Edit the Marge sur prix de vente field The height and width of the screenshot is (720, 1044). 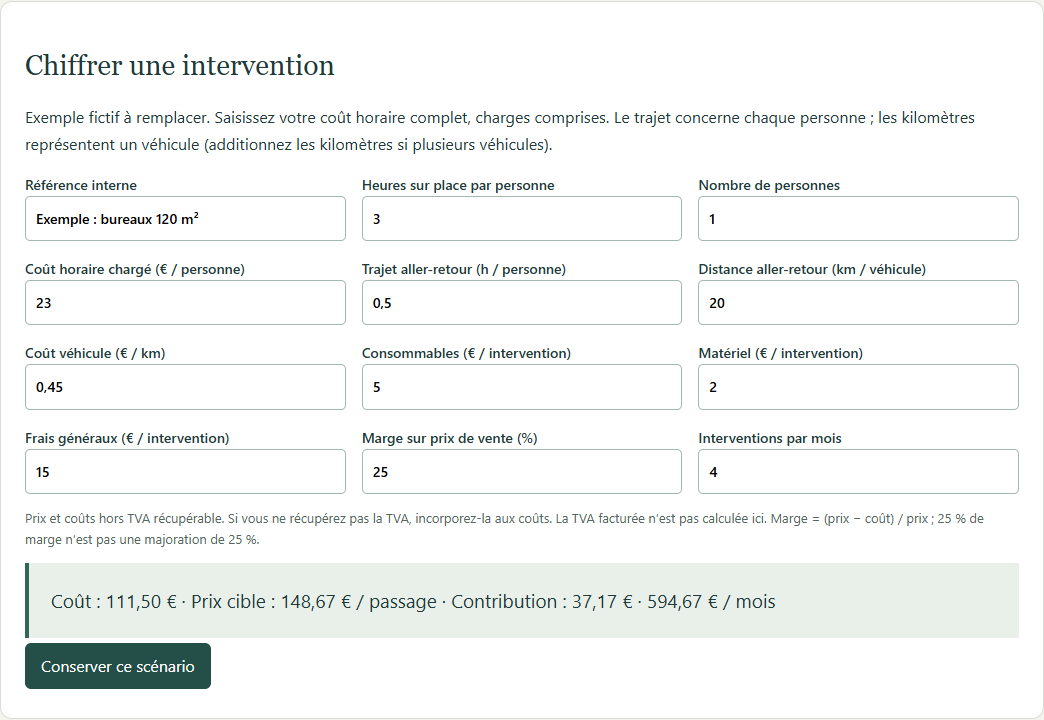pos(521,472)
